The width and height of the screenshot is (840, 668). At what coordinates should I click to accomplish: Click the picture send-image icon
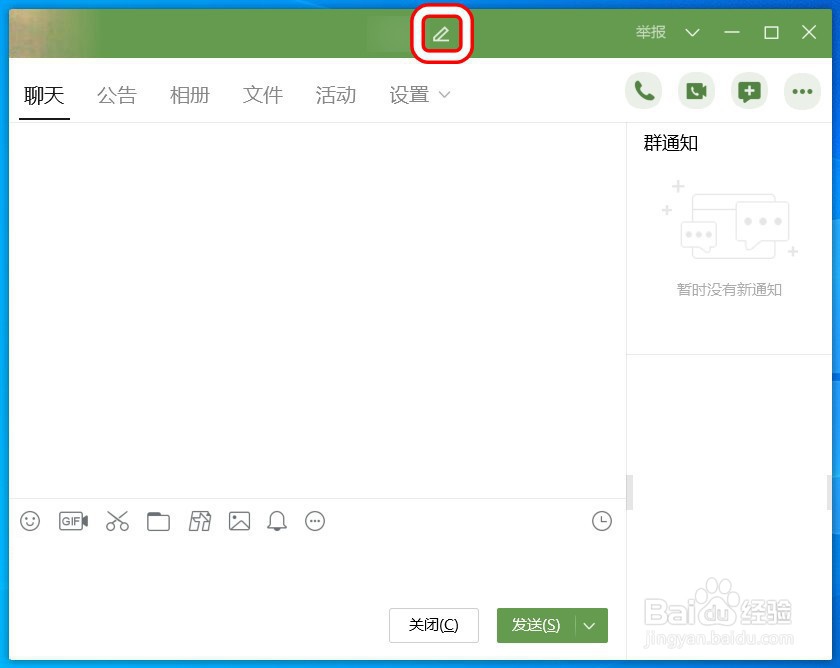pos(239,521)
